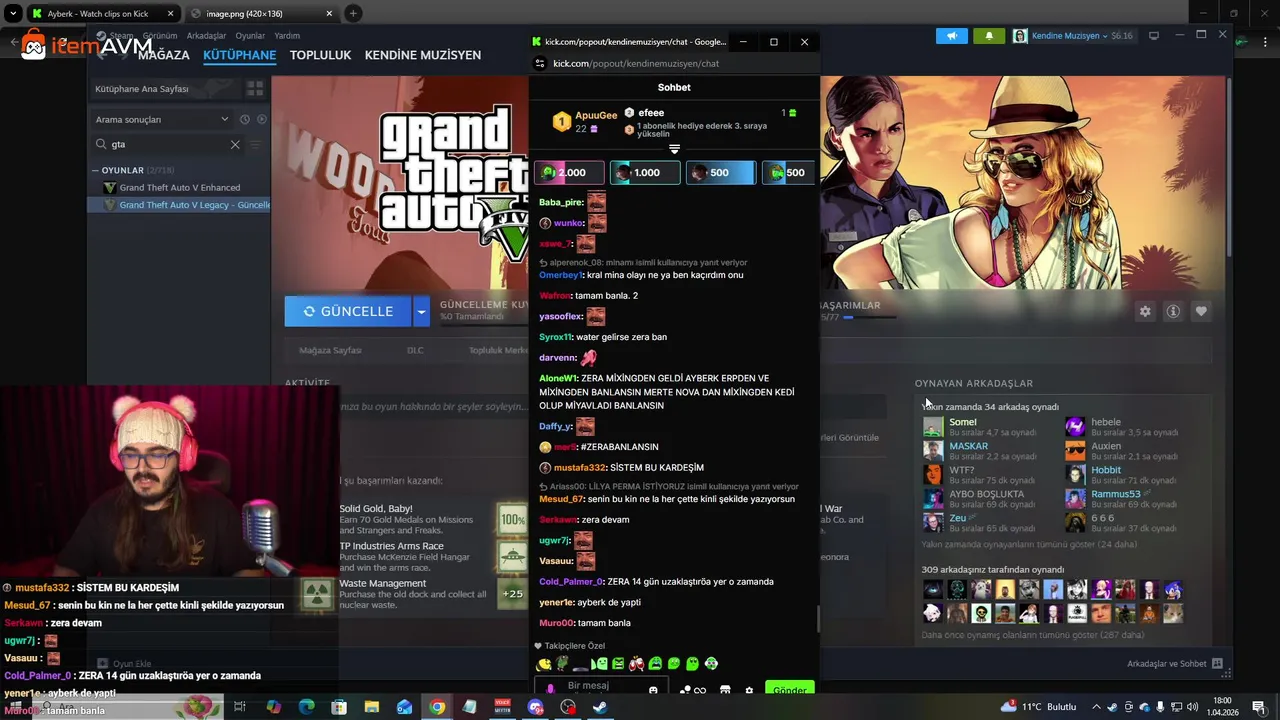The image size is (1280, 720).
Task: Open Arkadaşlar ve Sohbet panel
Action: click(x=1174, y=664)
